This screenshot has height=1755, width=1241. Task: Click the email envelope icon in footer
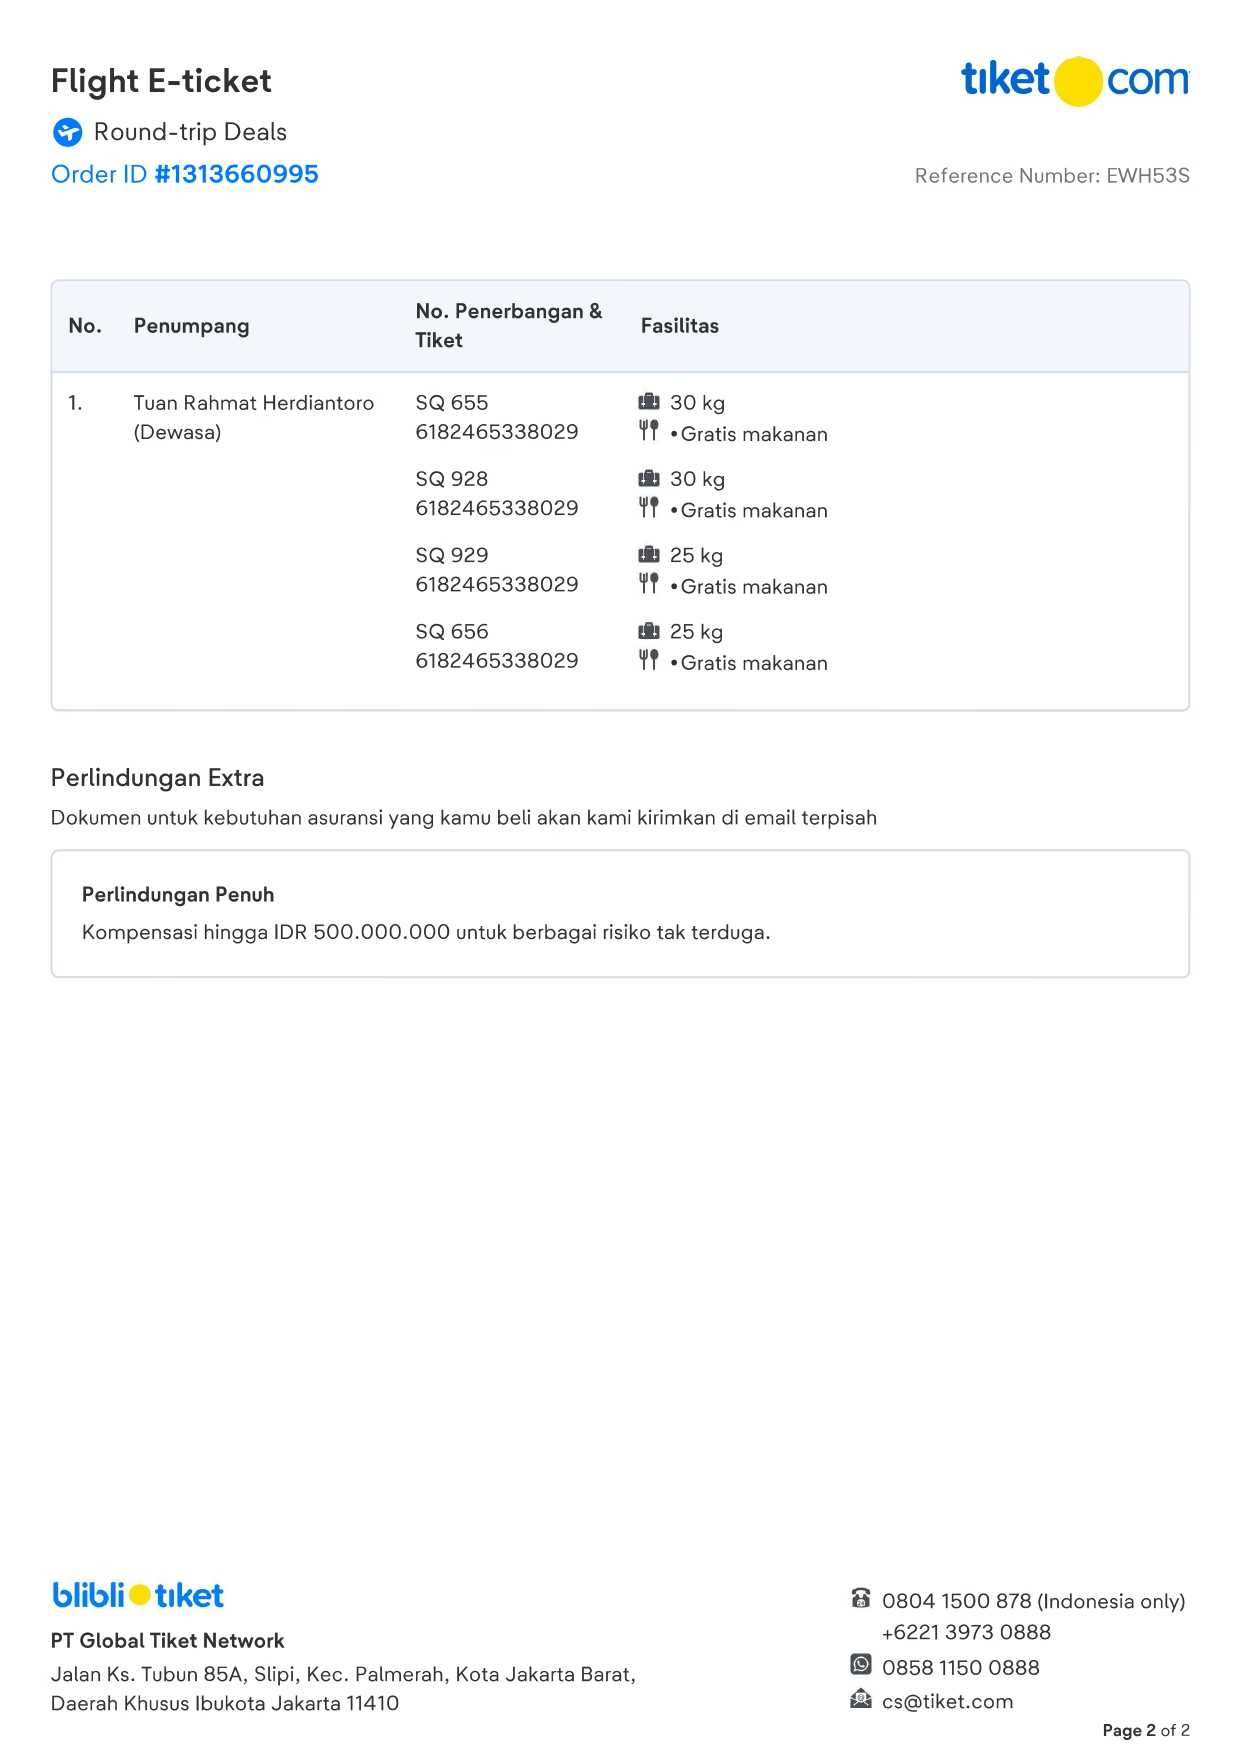(861, 1699)
